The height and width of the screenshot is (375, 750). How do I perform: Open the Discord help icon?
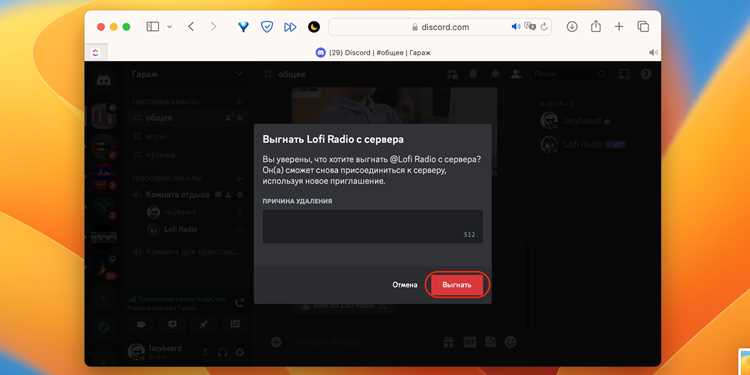pyautogui.click(x=646, y=74)
